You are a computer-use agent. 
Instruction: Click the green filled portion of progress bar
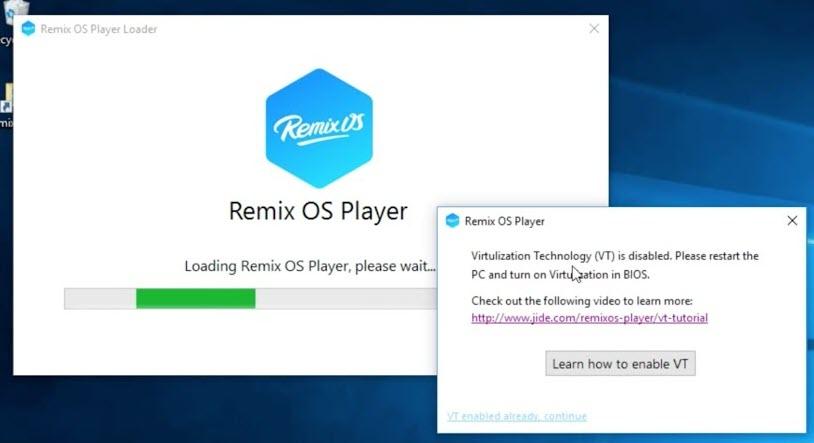point(195,298)
